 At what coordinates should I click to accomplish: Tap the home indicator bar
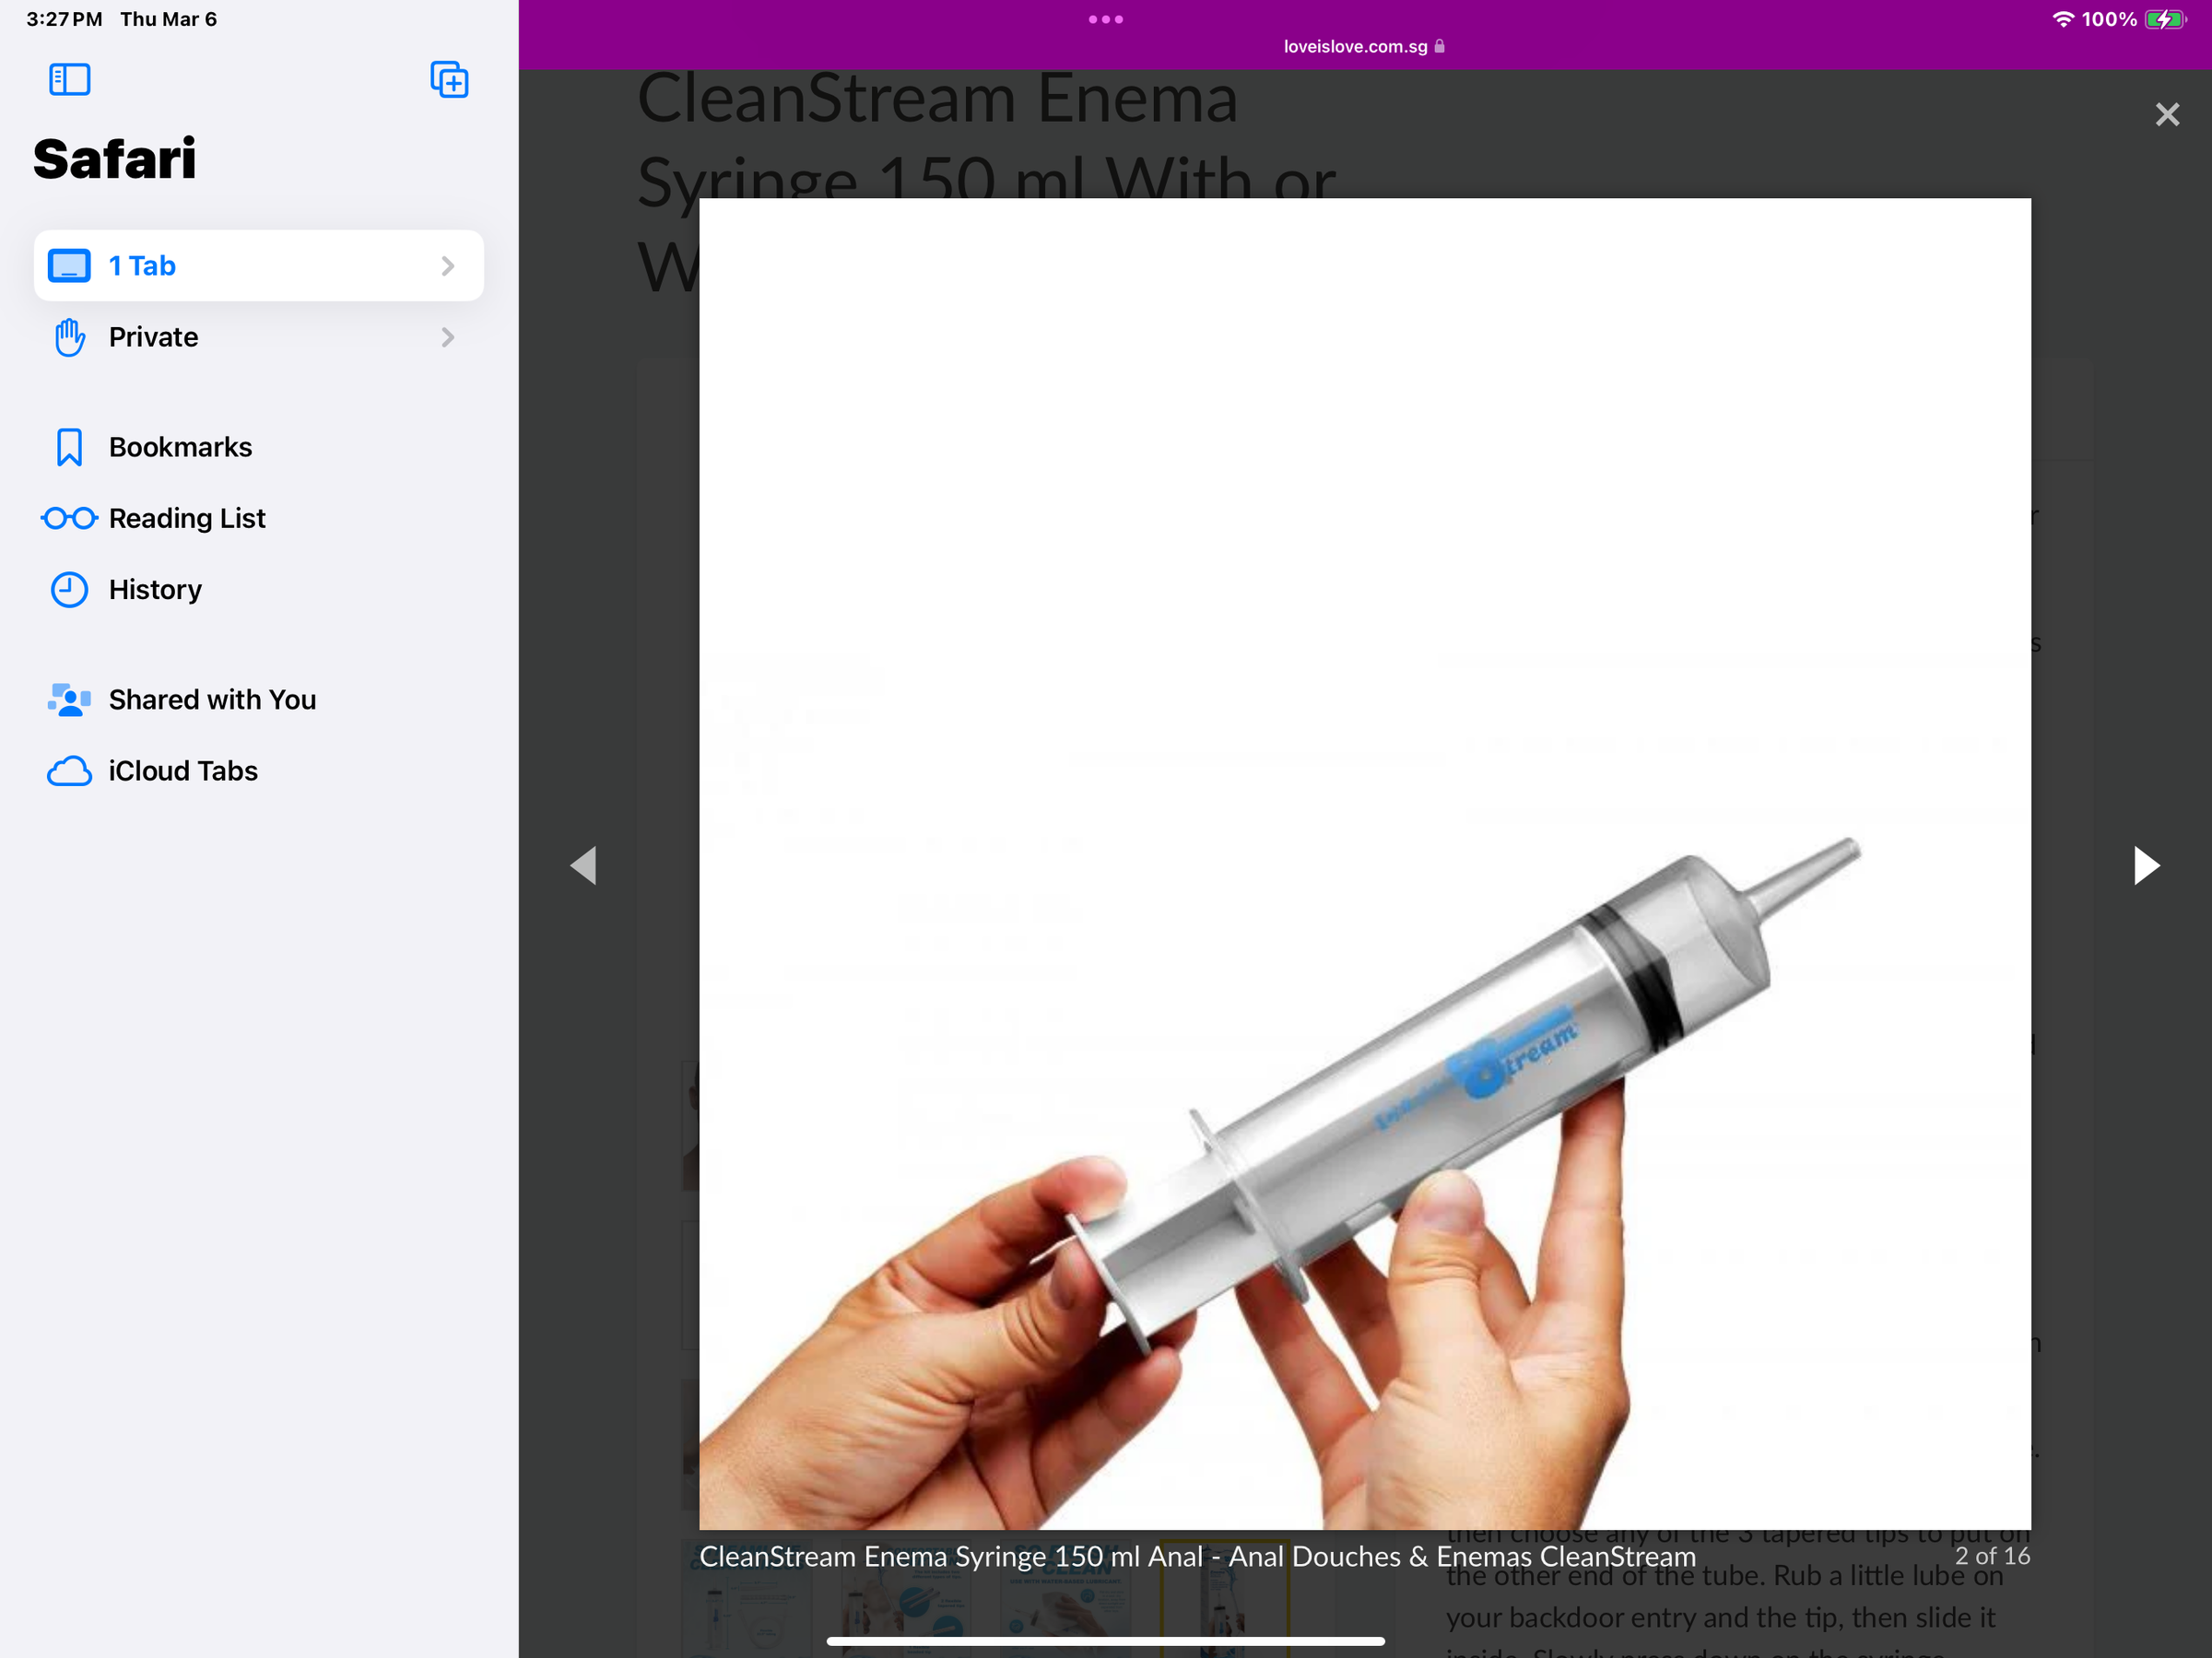[1105, 1641]
